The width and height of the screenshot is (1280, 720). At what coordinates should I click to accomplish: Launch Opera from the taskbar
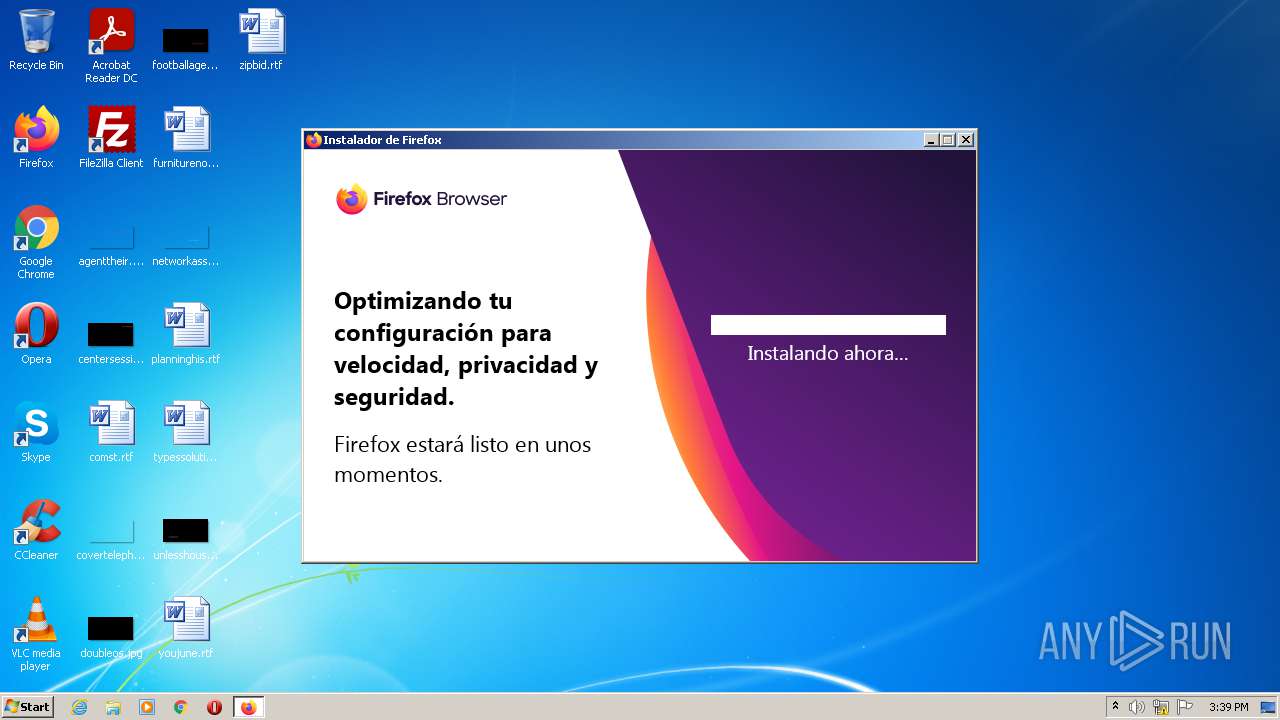point(214,707)
